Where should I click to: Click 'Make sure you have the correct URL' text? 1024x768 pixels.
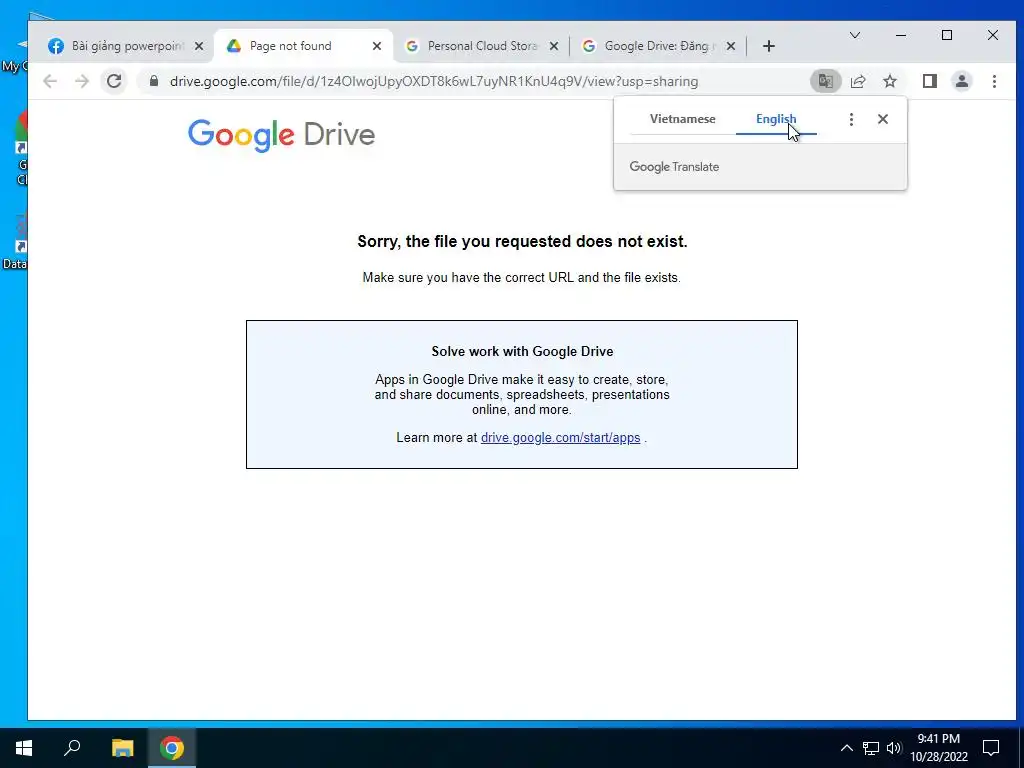coord(522,278)
